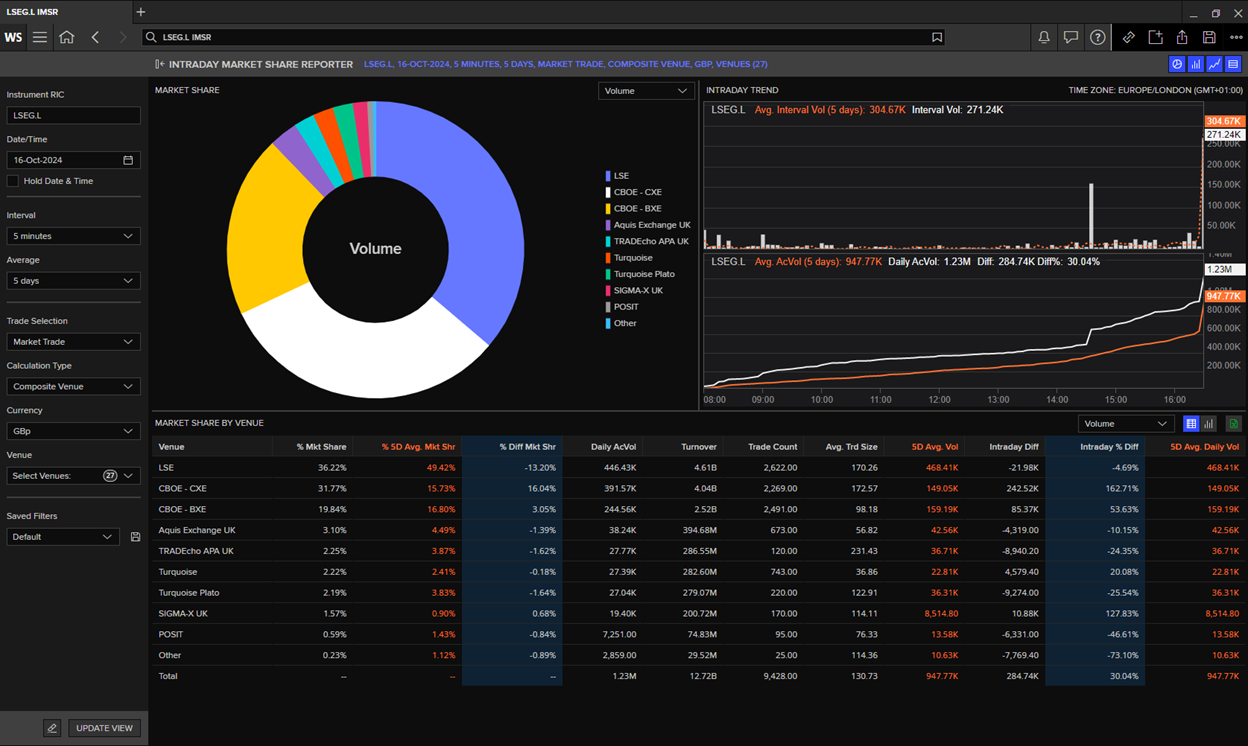The height and width of the screenshot is (746, 1248).
Task: Export venue table to Excel
Action: (x=1233, y=423)
